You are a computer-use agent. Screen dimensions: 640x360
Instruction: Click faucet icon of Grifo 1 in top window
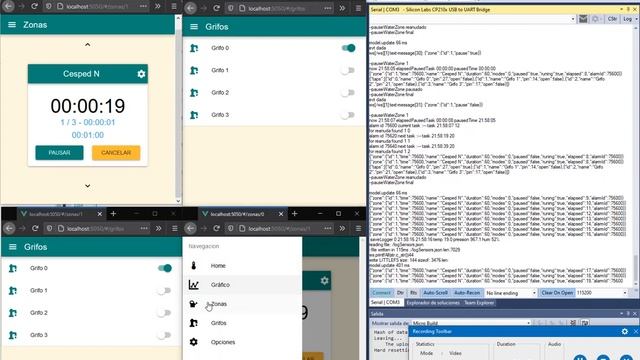(194, 70)
